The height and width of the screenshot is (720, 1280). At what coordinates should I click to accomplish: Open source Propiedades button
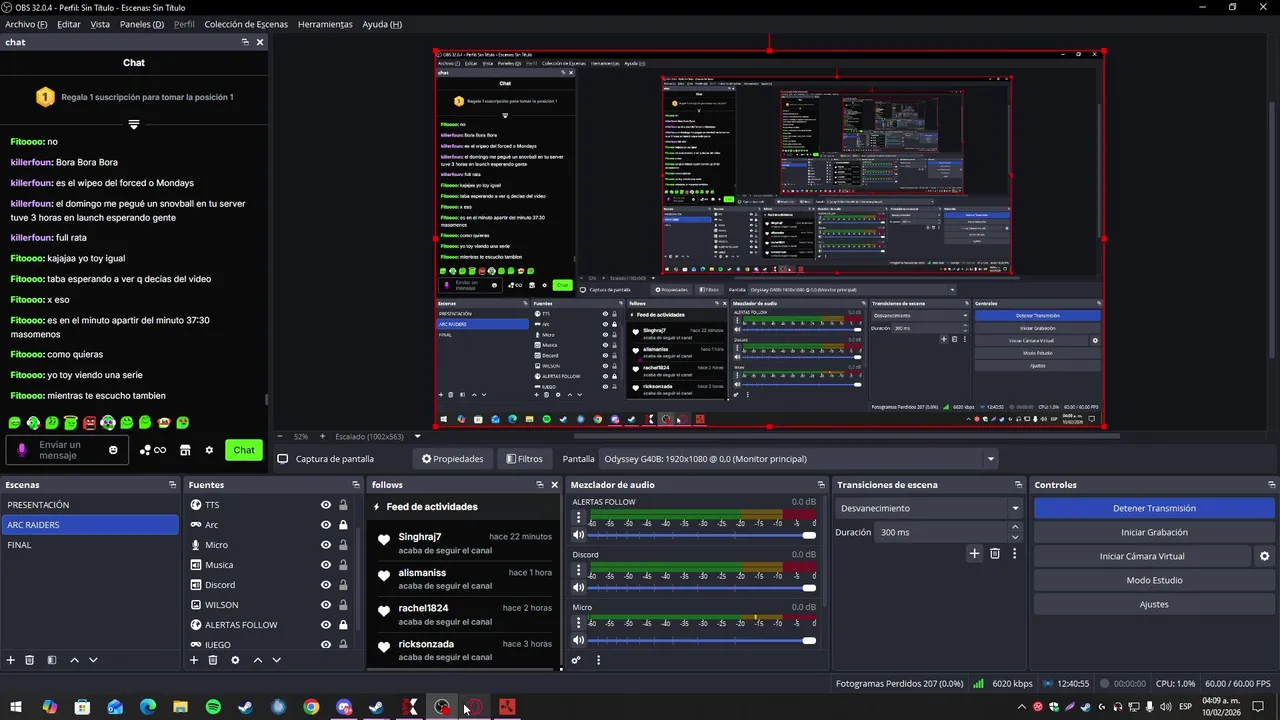point(452,459)
